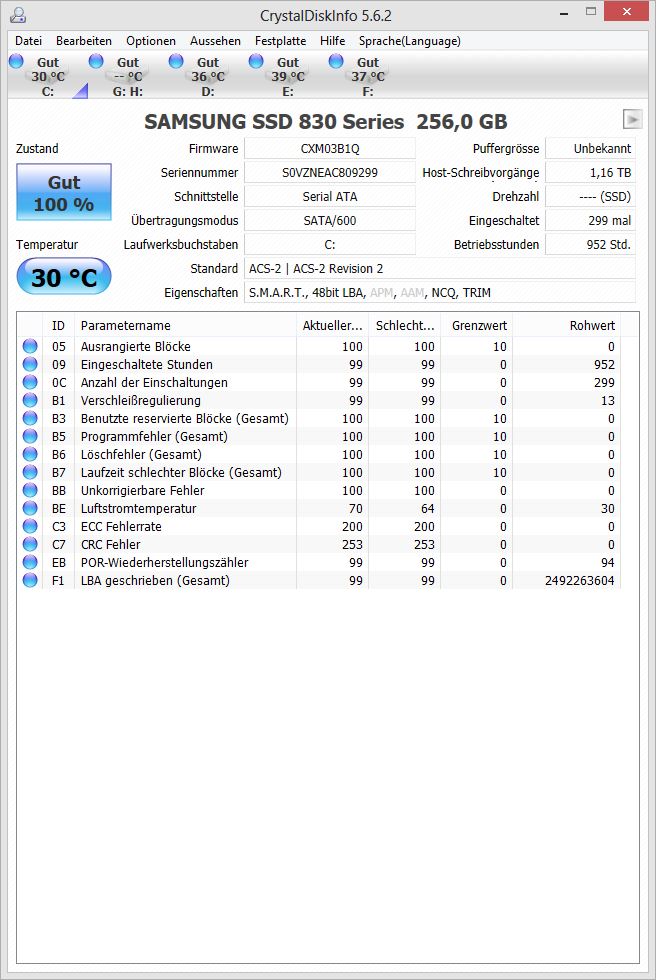This screenshot has width=656, height=980.
Task: Click status icon of Benutzte reservierte Blöcke row
Action: click(30, 419)
